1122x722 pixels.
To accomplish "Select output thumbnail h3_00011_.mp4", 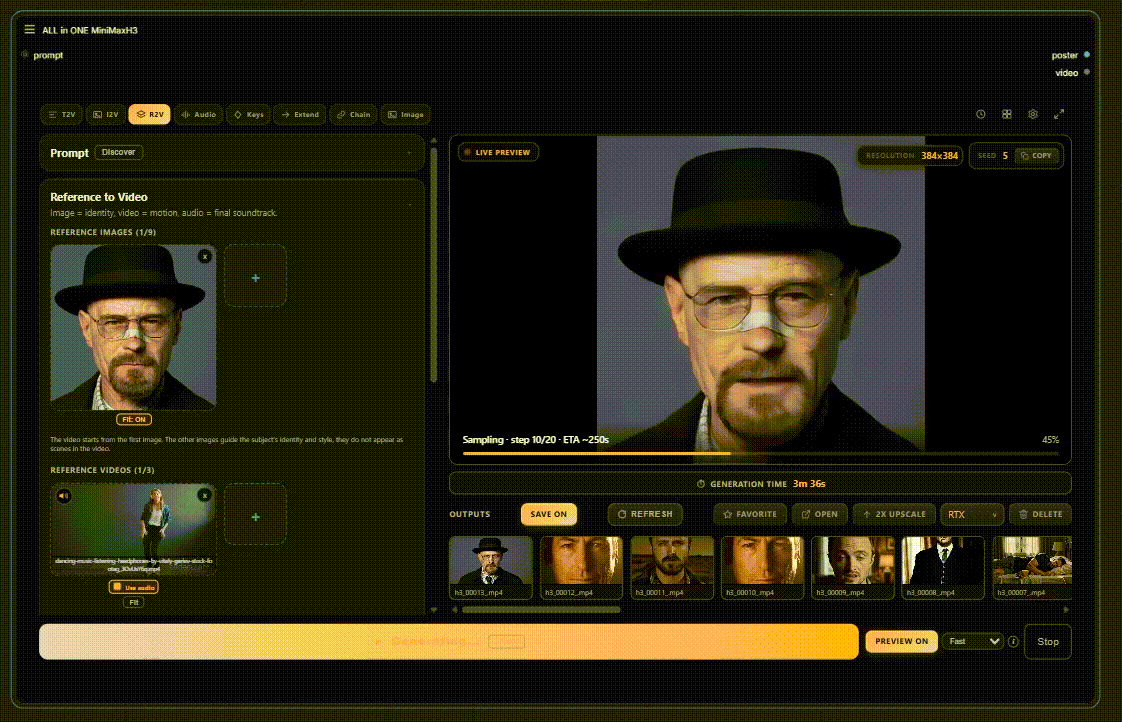I will coord(672,567).
